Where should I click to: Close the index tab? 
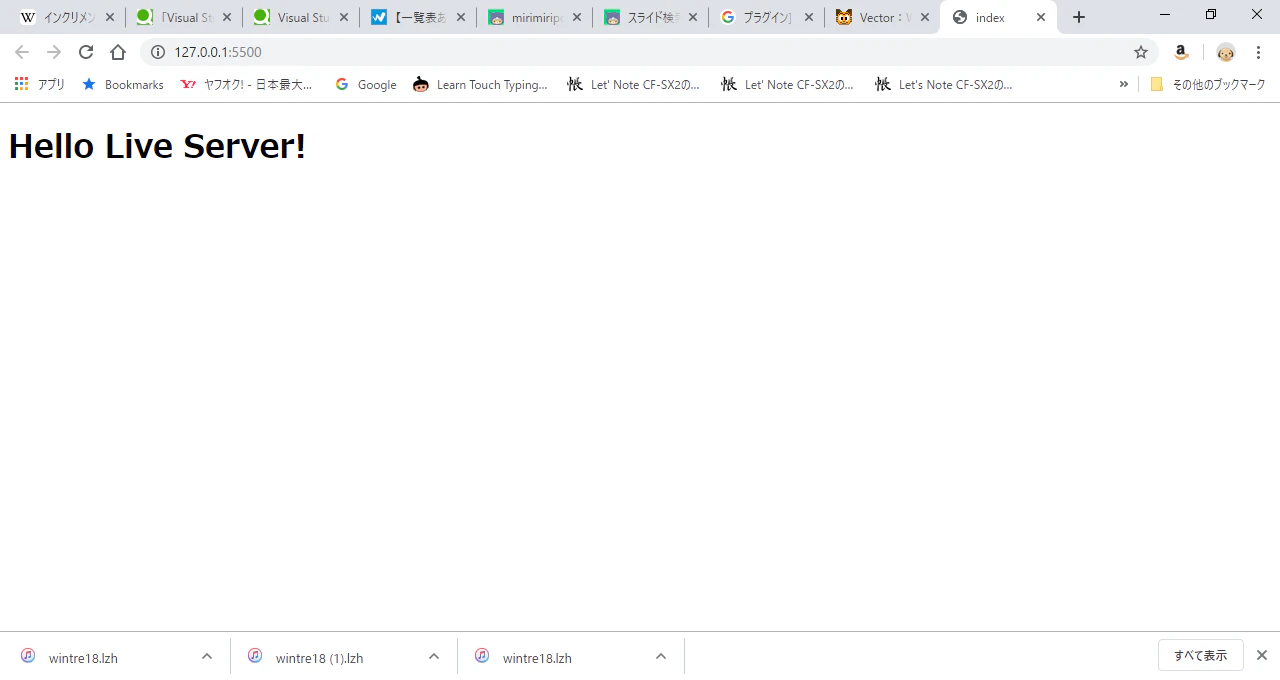tap(1041, 18)
